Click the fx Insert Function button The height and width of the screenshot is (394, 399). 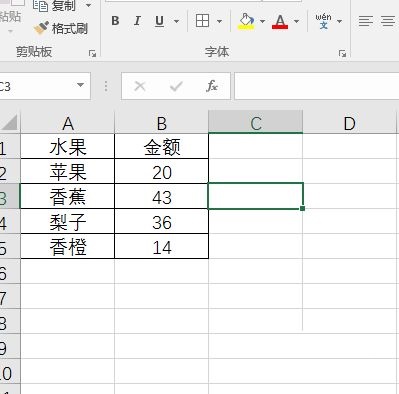point(212,86)
